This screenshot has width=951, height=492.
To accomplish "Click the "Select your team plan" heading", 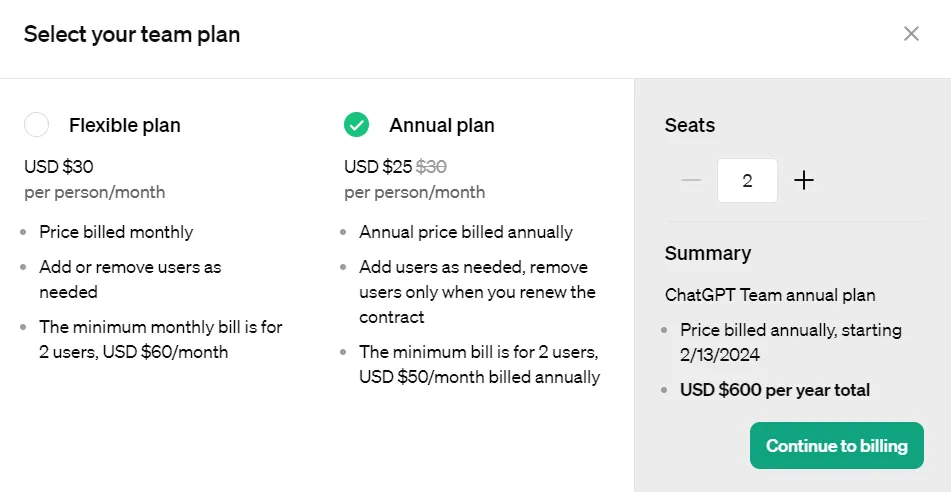I will pos(132,35).
